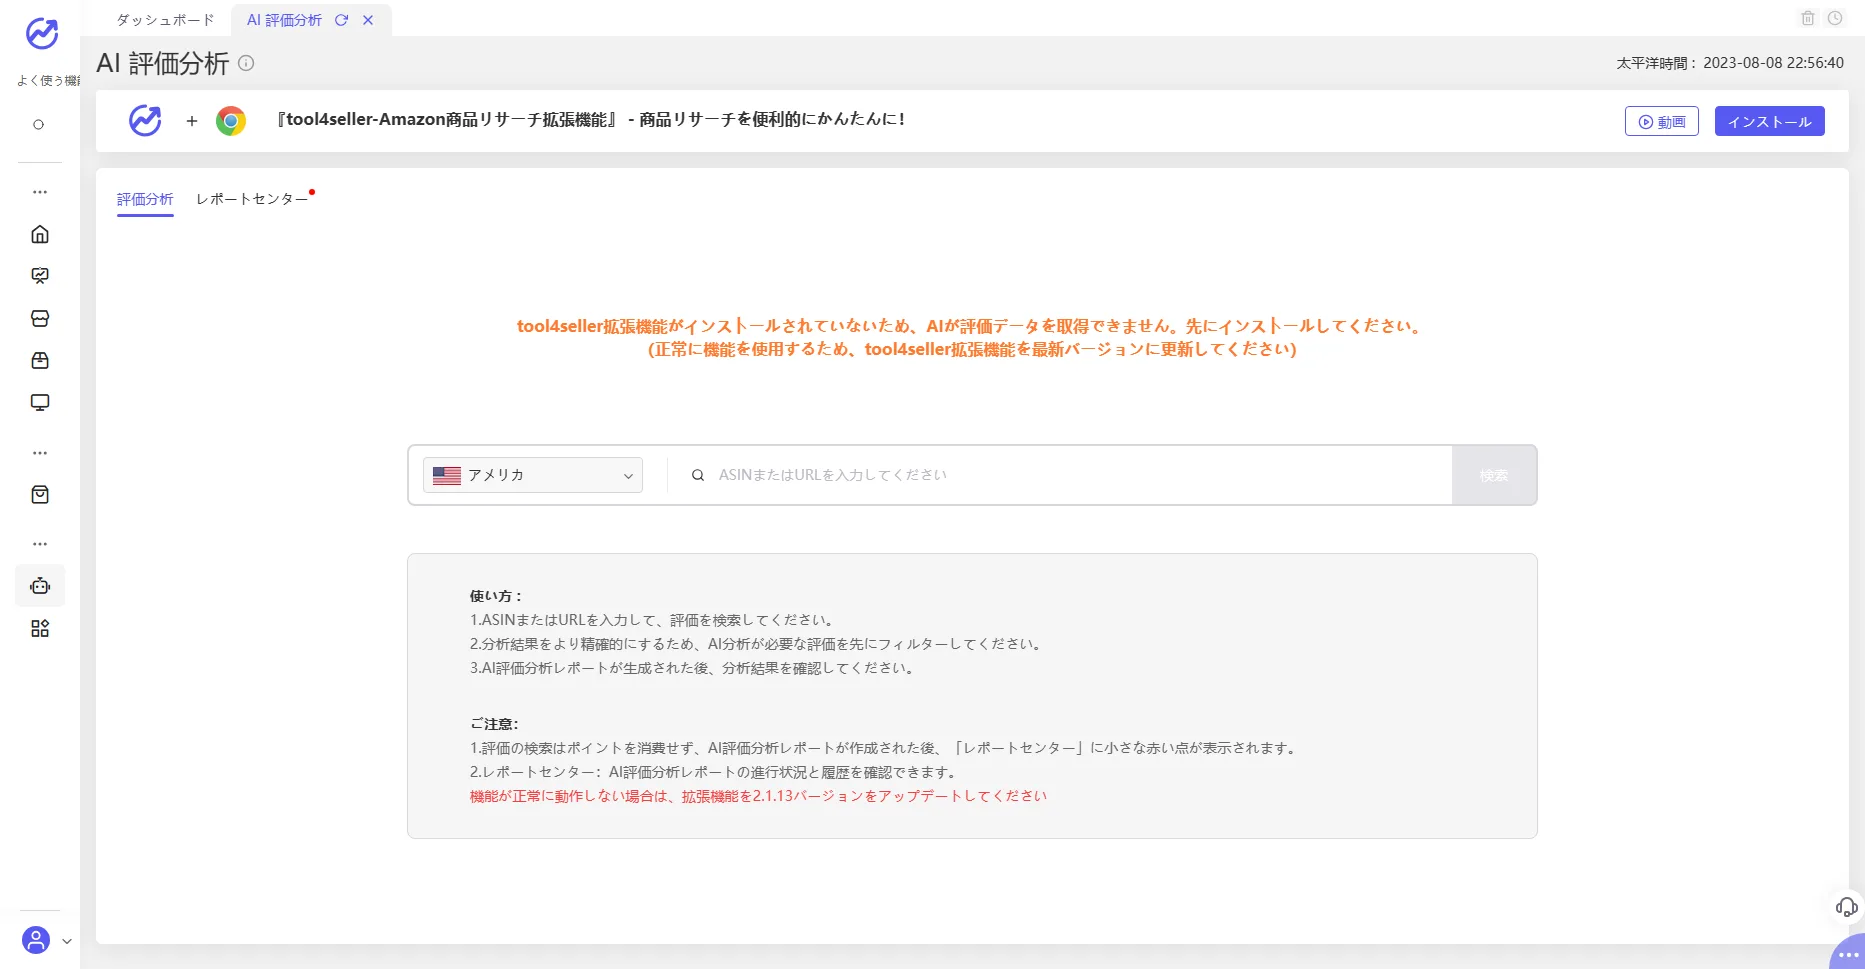Click the 太平洋時間 timestamp
The height and width of the screenshot is (969, 1865).
[x=1730, y=63]
